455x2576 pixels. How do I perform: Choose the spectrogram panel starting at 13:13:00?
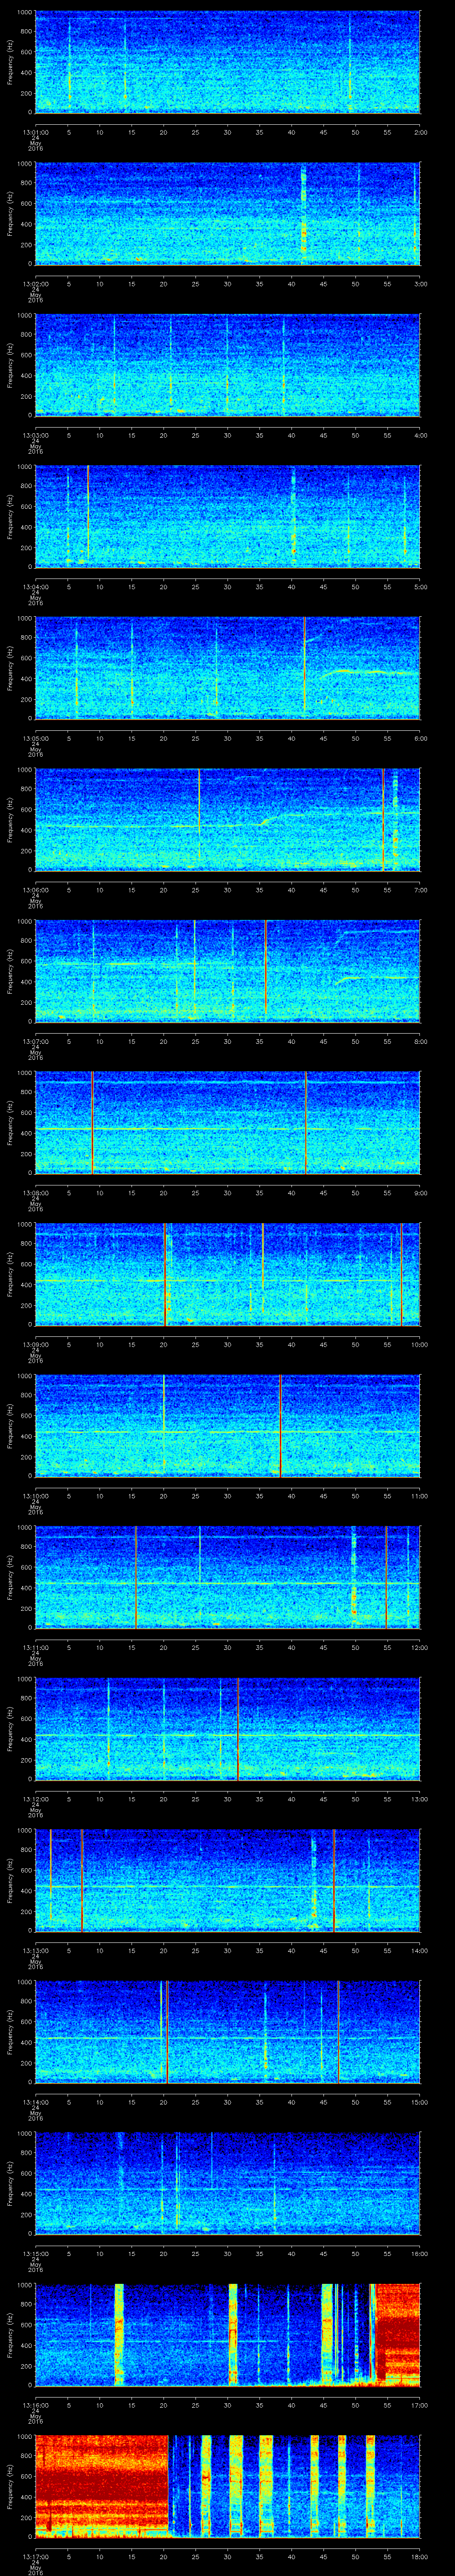click(x=227, y=1881)
